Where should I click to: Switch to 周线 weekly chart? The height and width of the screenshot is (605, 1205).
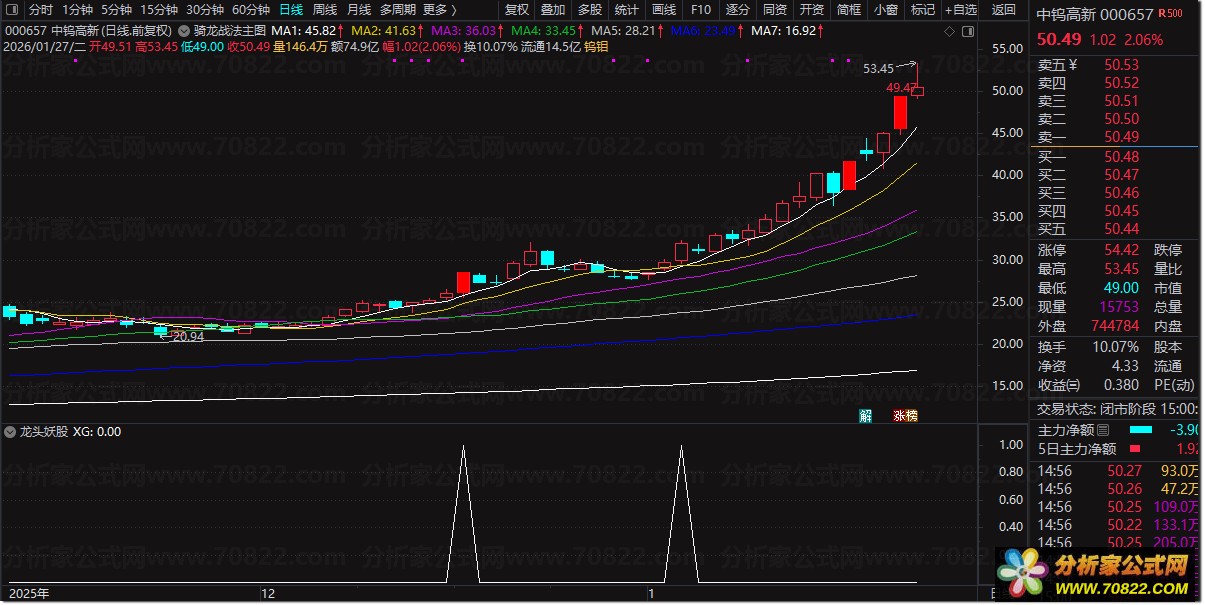(325, 9)
